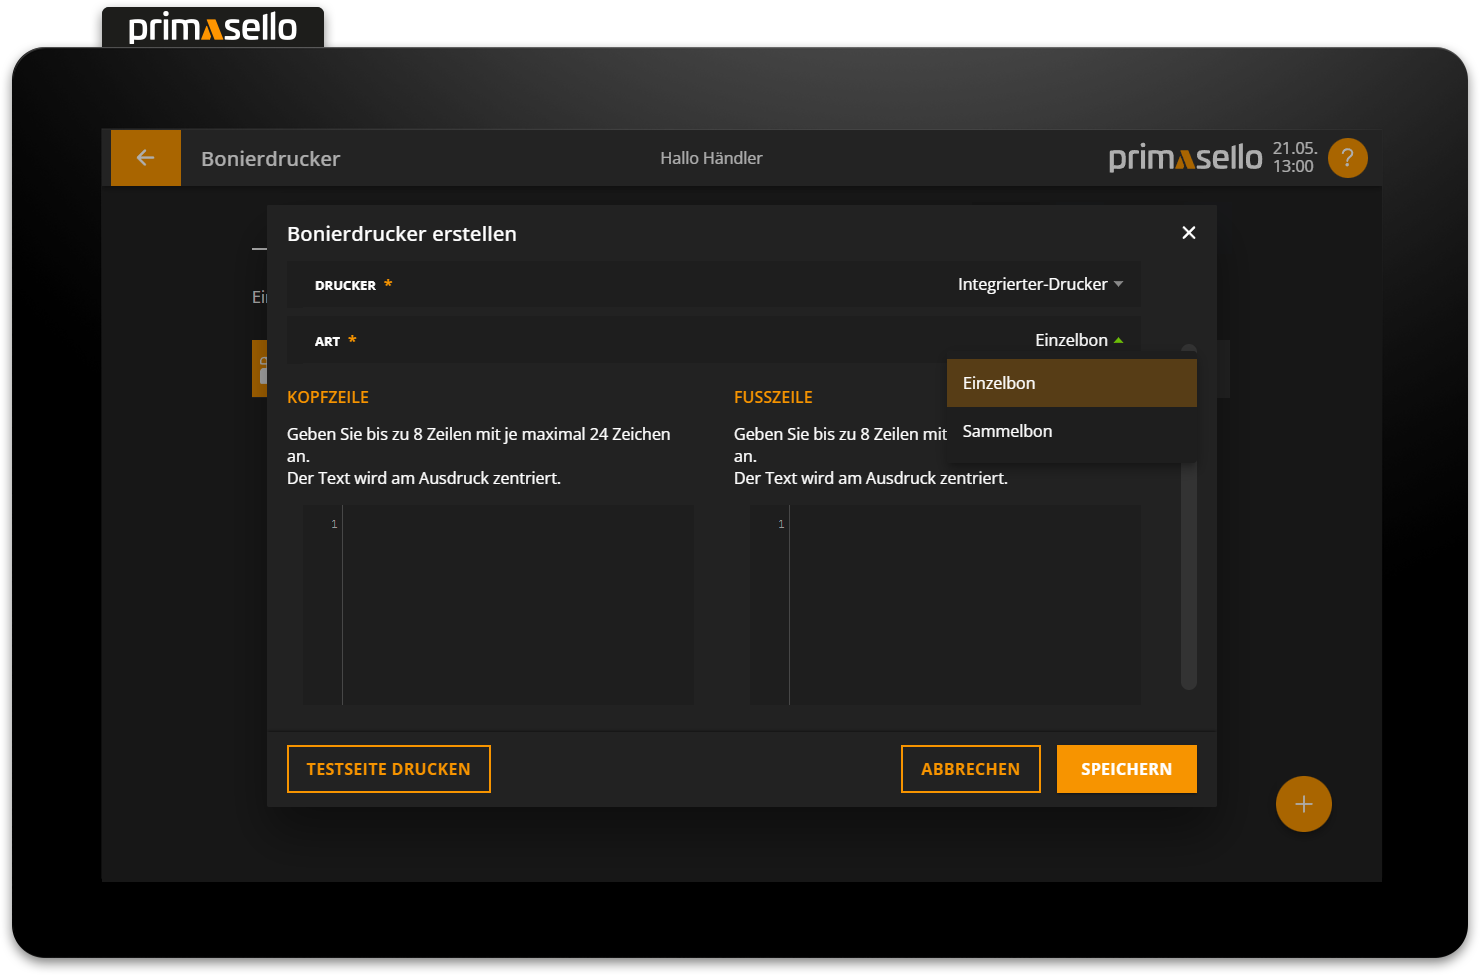
Task: Collapse the Art dropdown showing Einzelbon
Action: click(1078, 341)
